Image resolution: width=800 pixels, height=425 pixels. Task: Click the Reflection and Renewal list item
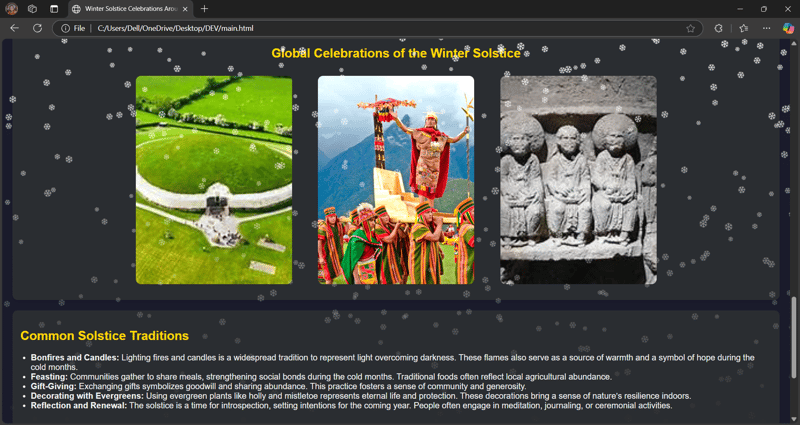coord(352,406)
